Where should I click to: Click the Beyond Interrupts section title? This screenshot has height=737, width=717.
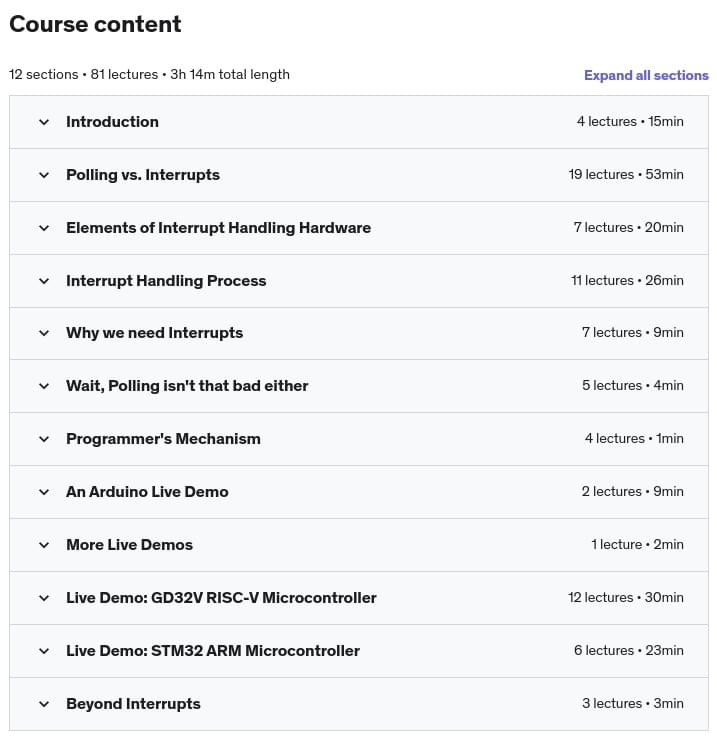(x=133, y=704)
